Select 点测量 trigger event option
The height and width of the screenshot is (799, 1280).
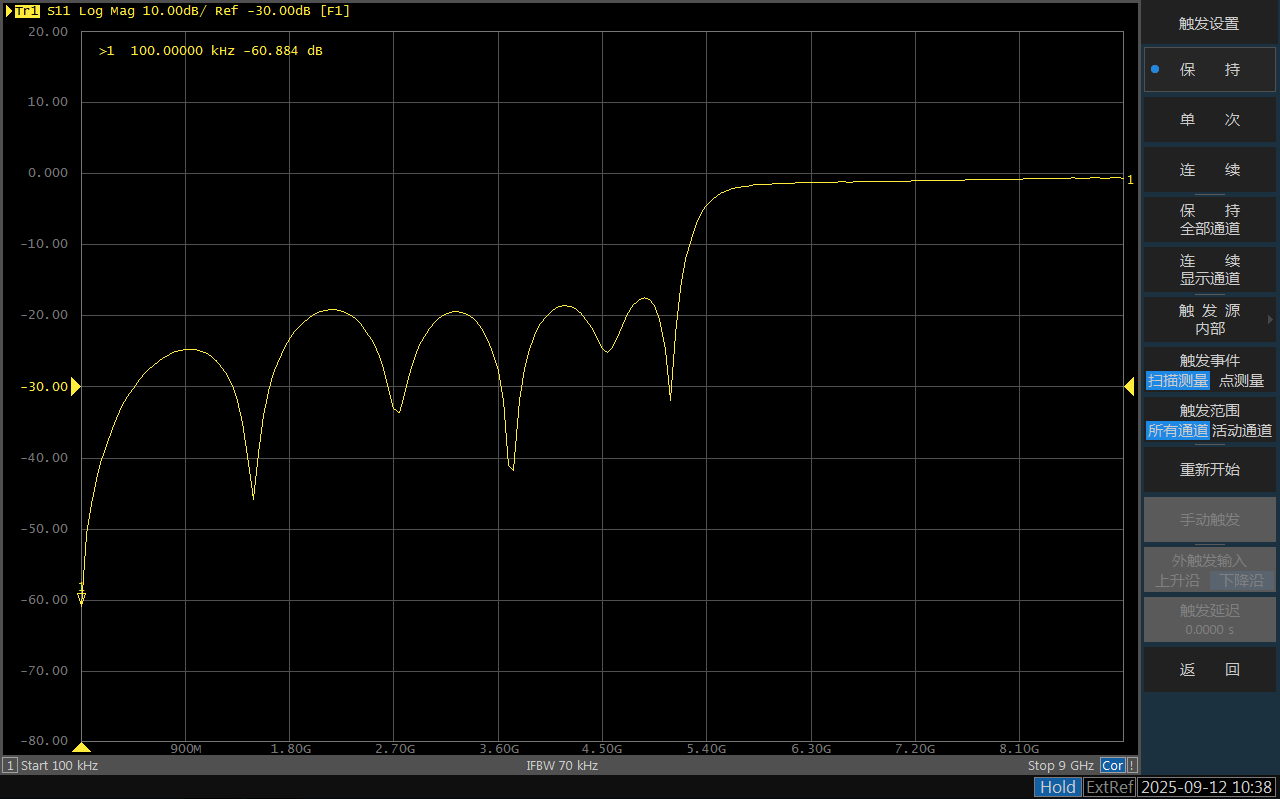tap(1241, 381)
